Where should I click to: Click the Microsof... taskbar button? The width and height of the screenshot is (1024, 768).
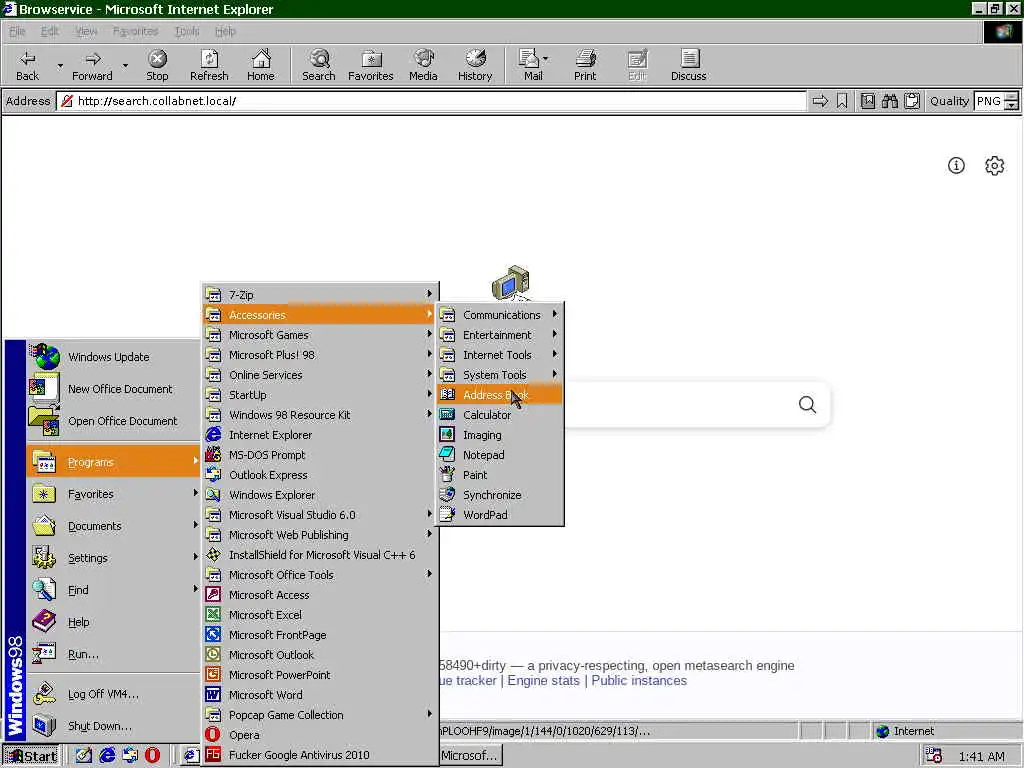coord(469,756)
